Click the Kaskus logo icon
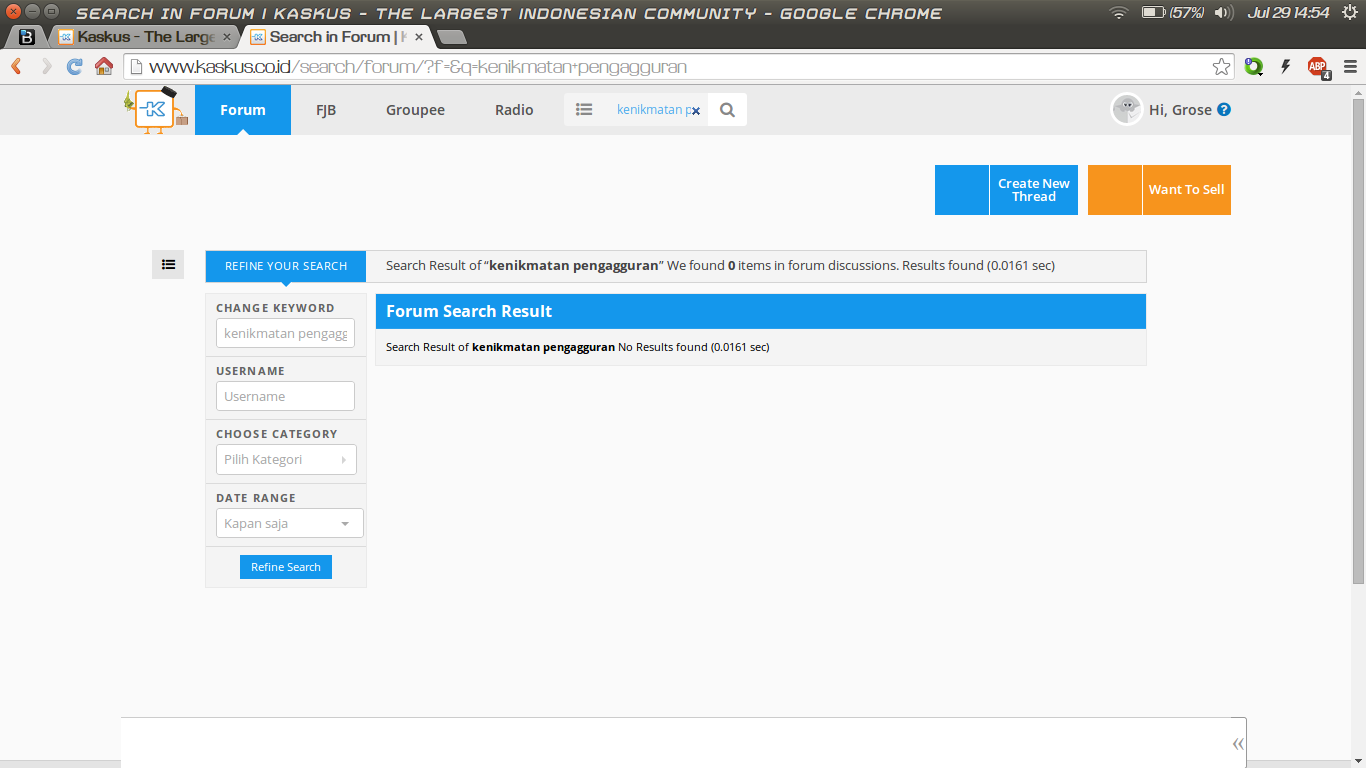This screenshot has height=768, width=1366. [x=156, y=110]
